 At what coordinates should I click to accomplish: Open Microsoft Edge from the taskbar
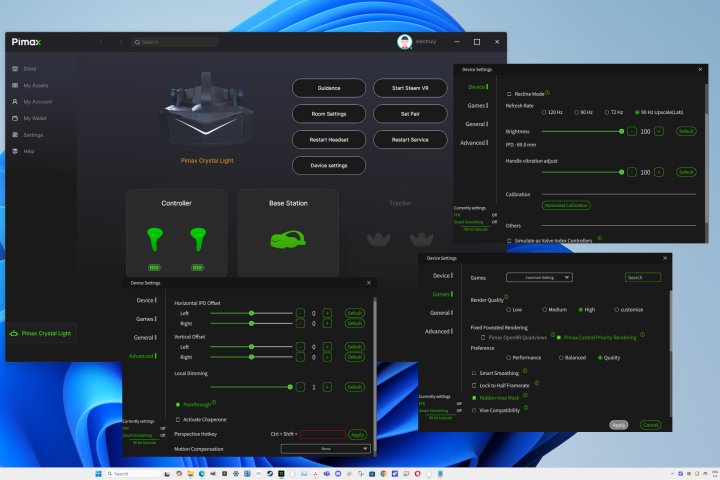coord(202,474)
